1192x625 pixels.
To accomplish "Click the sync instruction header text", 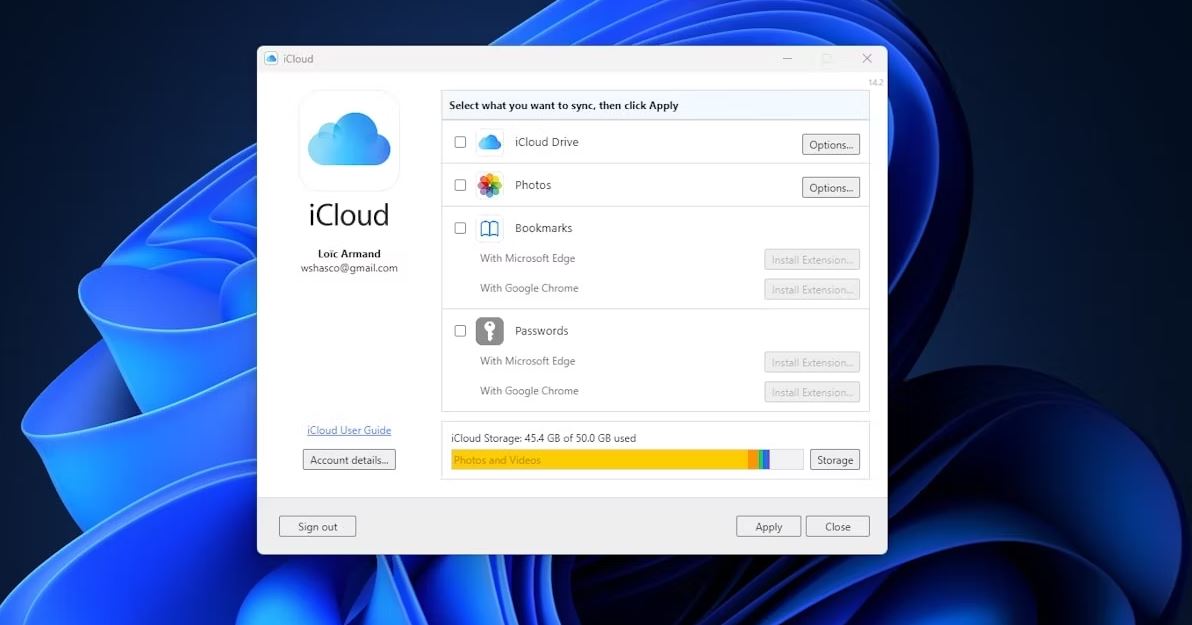I will (563, 106).
